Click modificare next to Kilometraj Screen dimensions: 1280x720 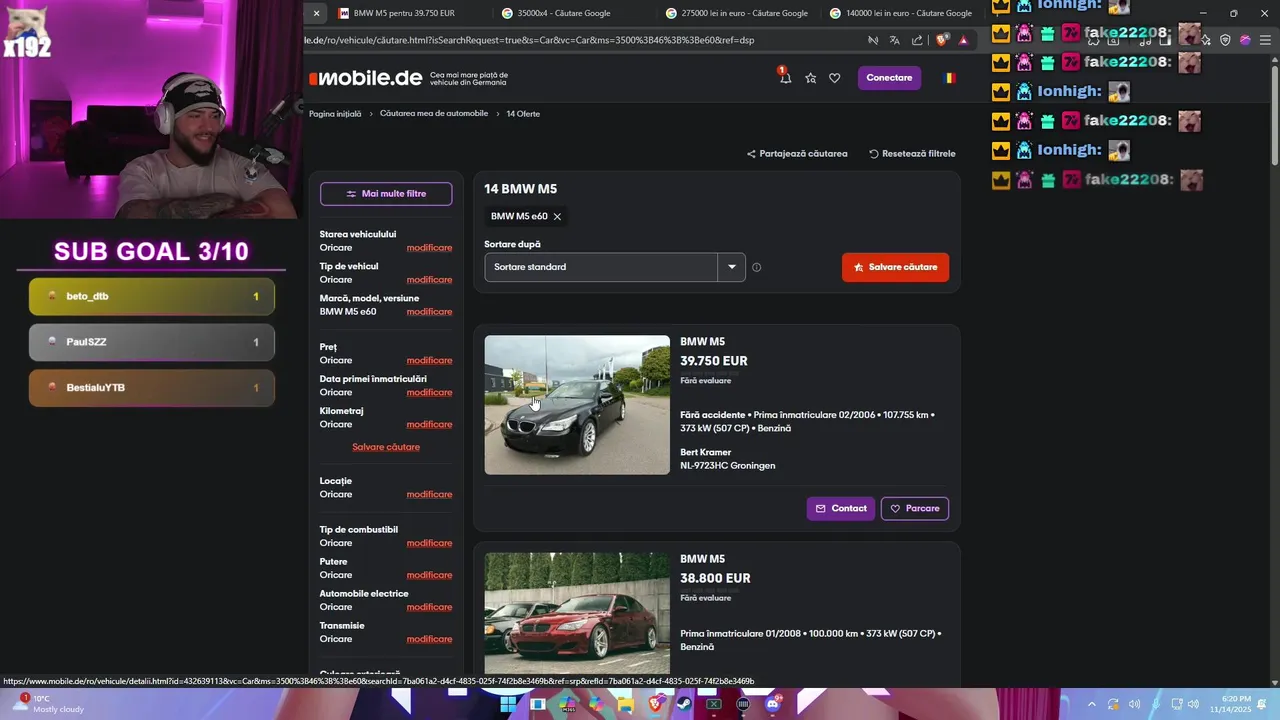point(429,424)
